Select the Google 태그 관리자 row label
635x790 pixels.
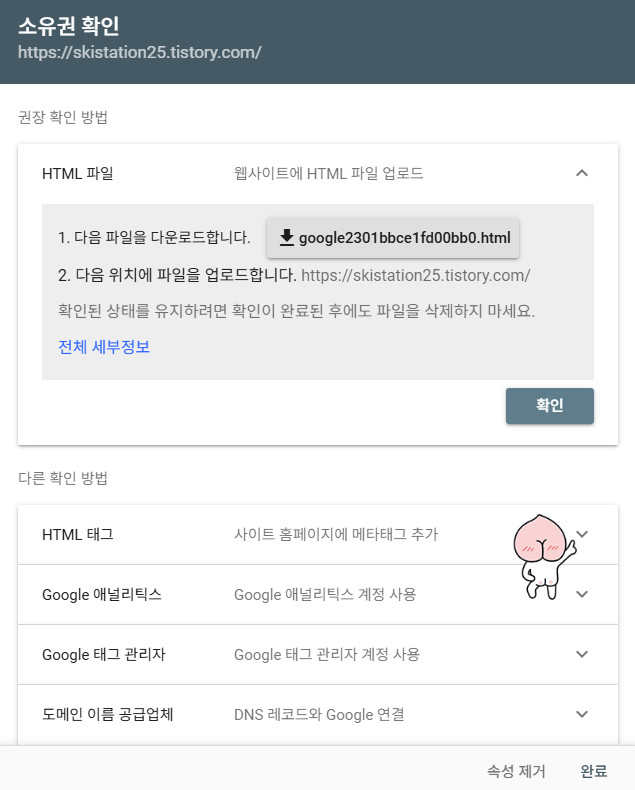point(104,654)
